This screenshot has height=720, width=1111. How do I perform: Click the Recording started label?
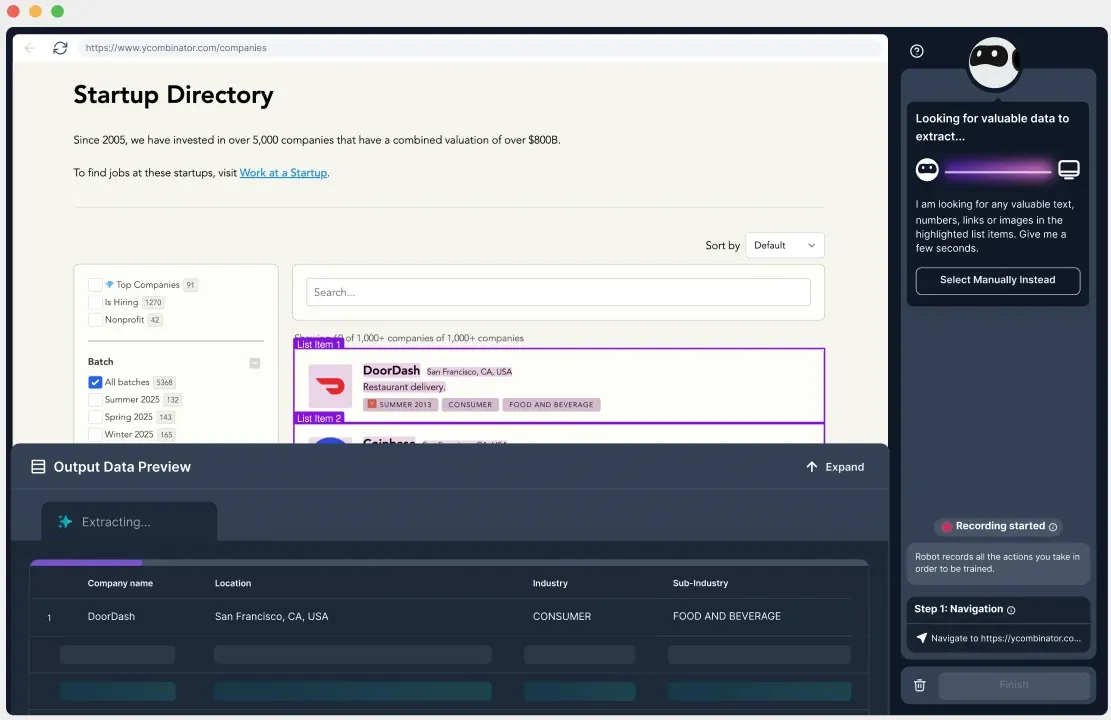click(1000, 526)
